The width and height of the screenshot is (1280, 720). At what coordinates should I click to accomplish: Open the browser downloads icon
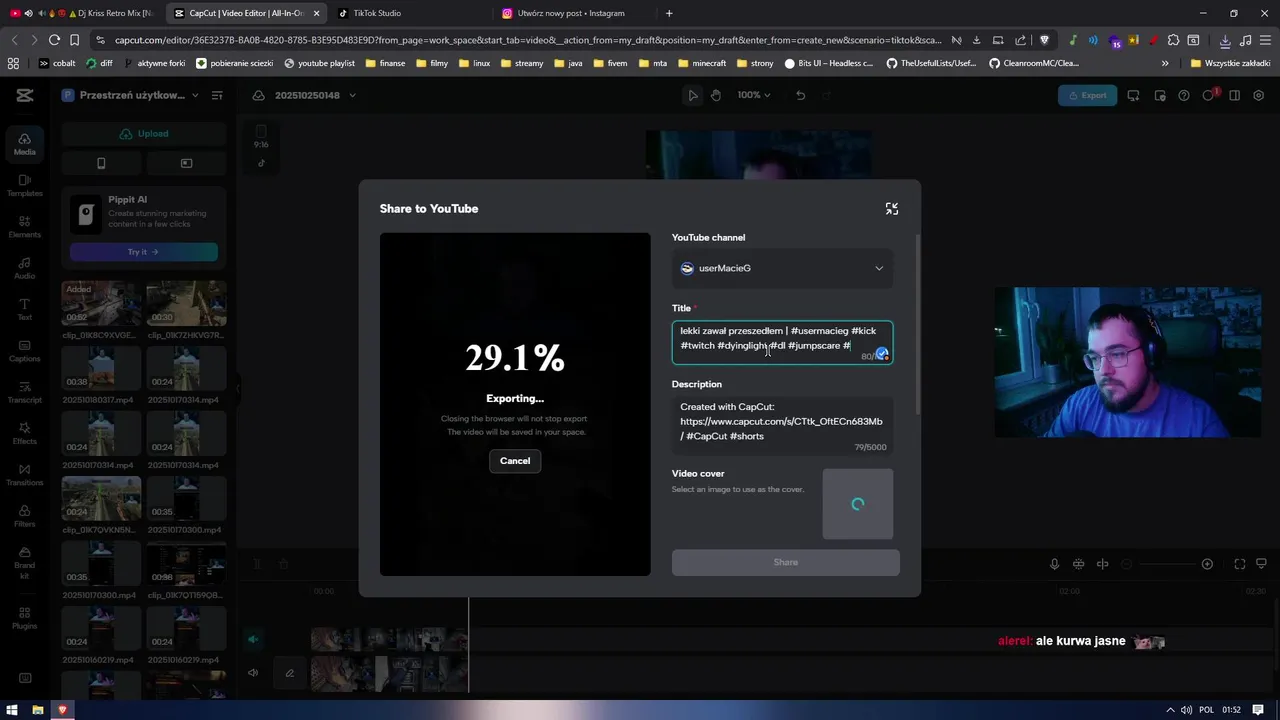pyautogui.click(x=1225, y=40)
